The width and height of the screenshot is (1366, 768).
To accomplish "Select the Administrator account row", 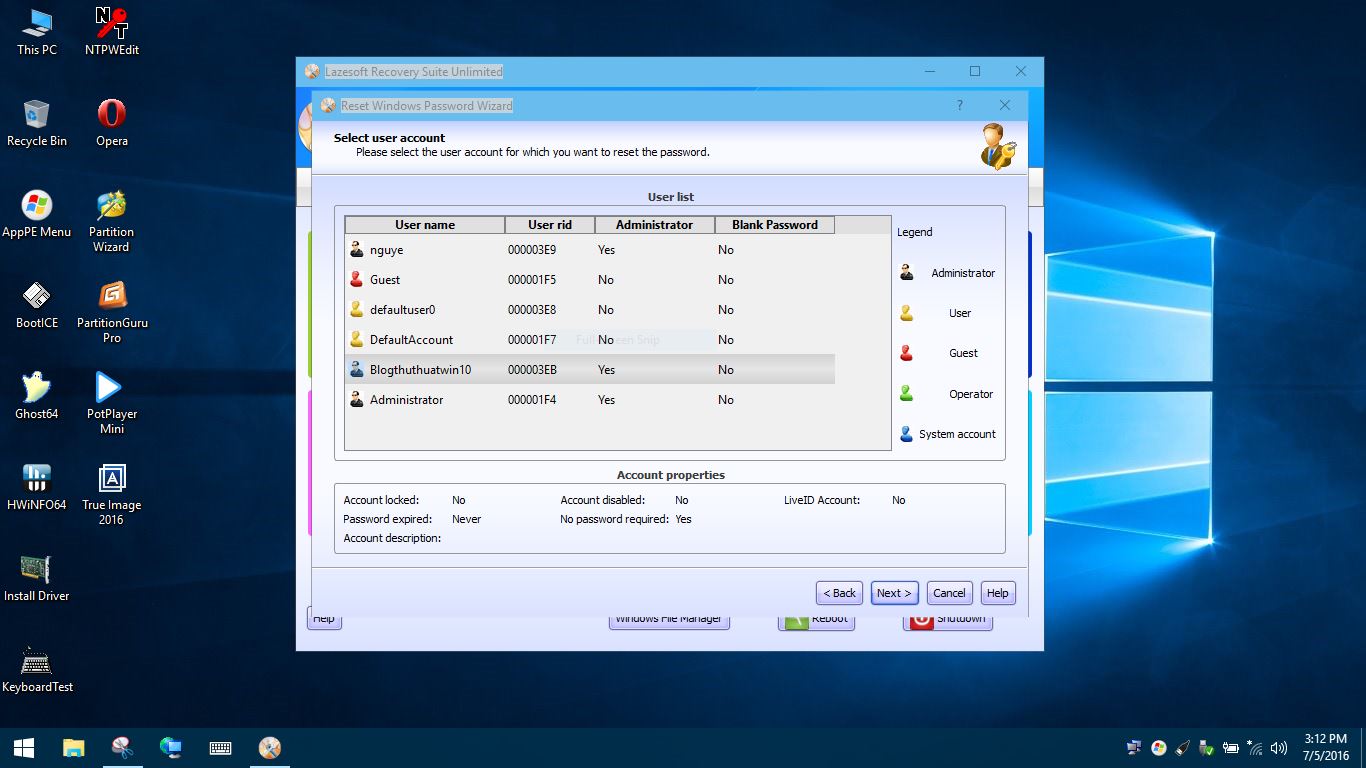I will (590, 400).
